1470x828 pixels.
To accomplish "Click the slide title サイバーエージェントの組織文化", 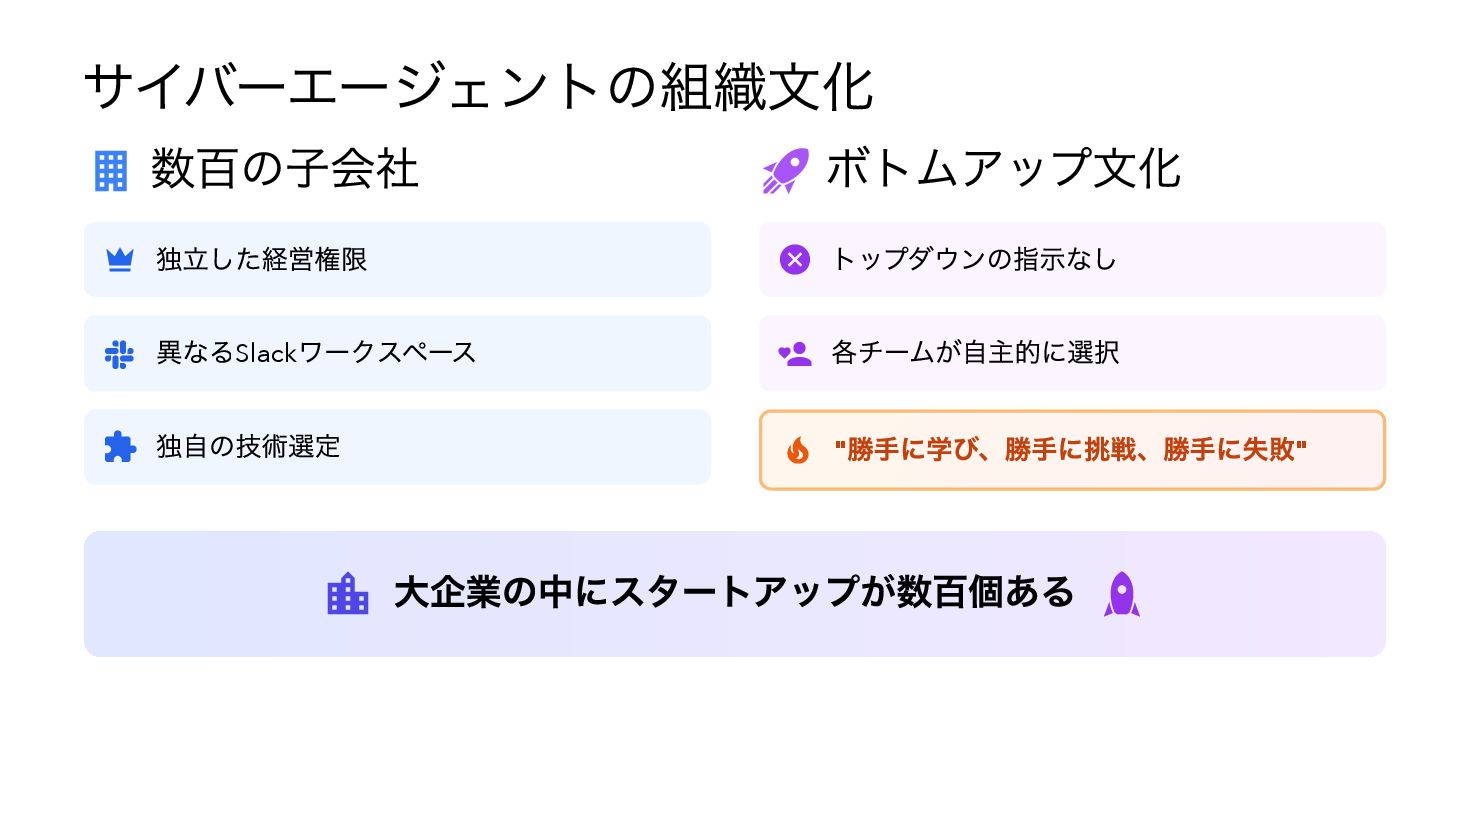I will coord(479,87).
